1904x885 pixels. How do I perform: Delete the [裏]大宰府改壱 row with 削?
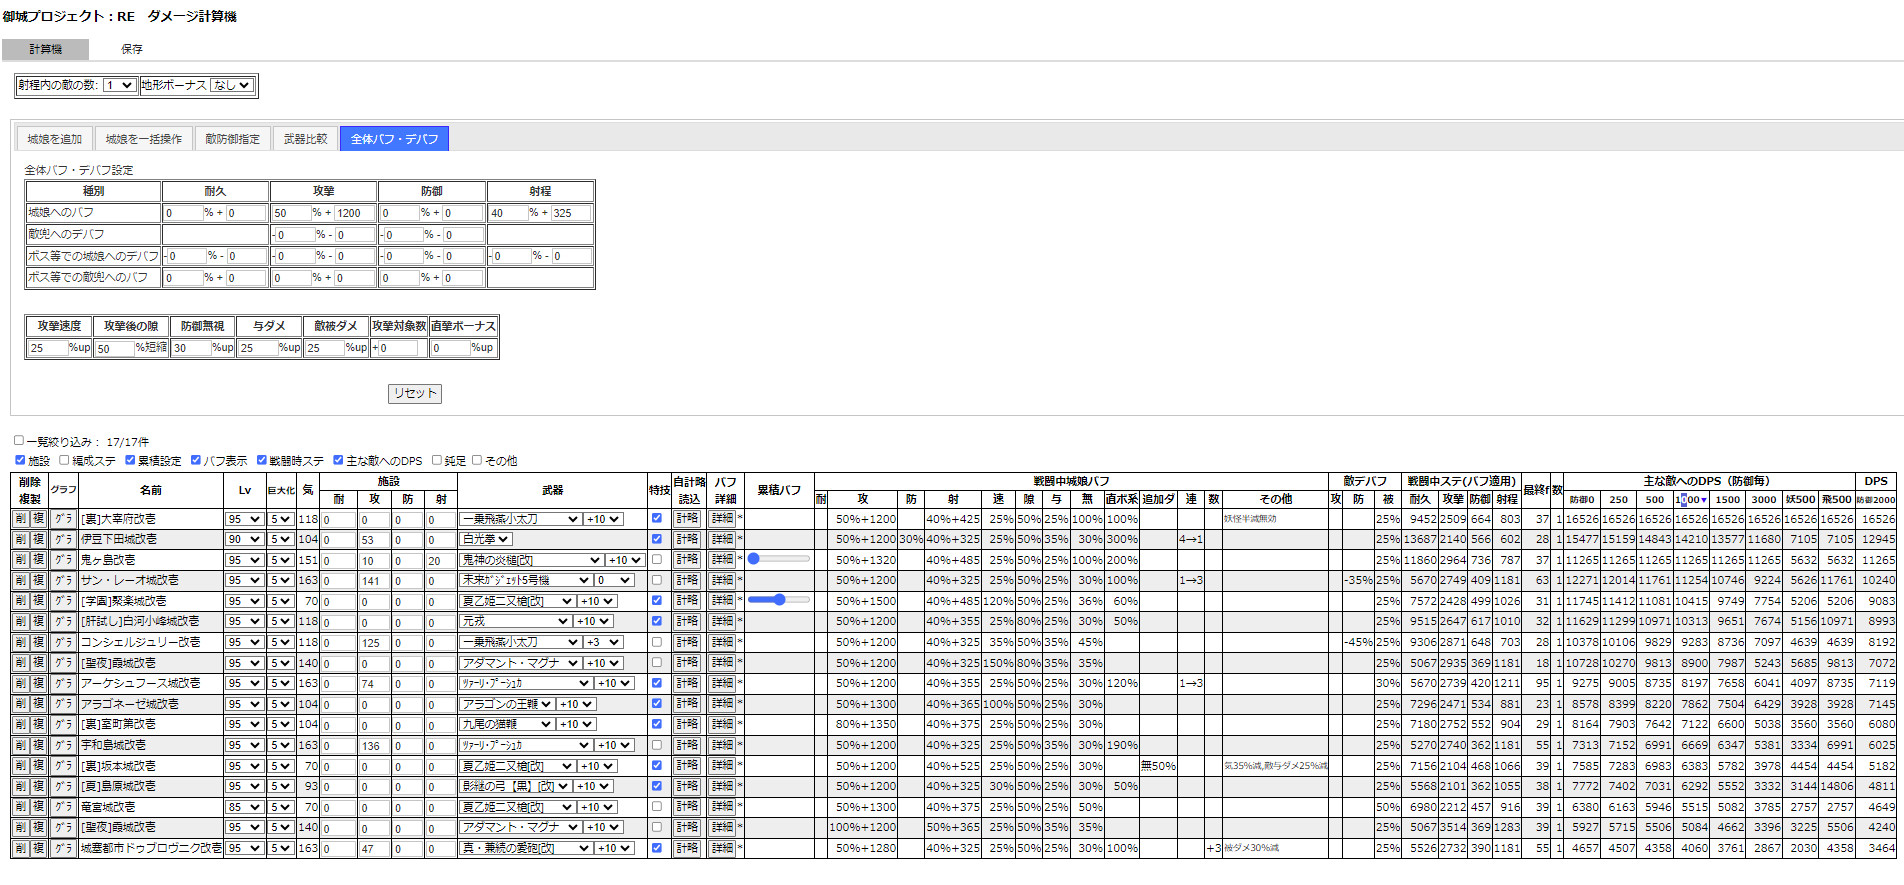click(x=20, y=519)
